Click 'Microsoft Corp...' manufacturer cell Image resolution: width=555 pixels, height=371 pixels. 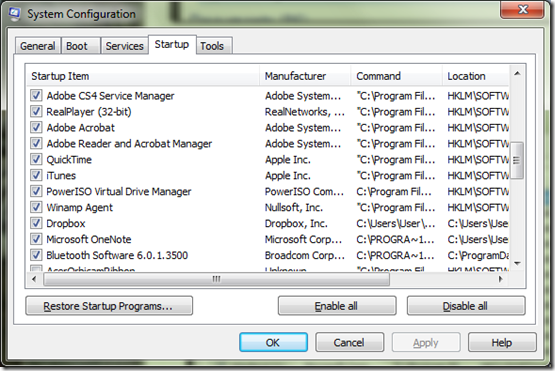303,239
